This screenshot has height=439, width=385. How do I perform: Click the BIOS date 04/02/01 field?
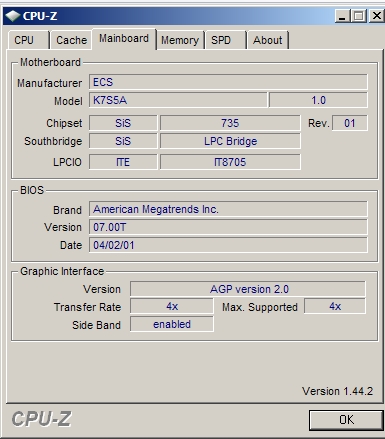(x=228, y=245)
